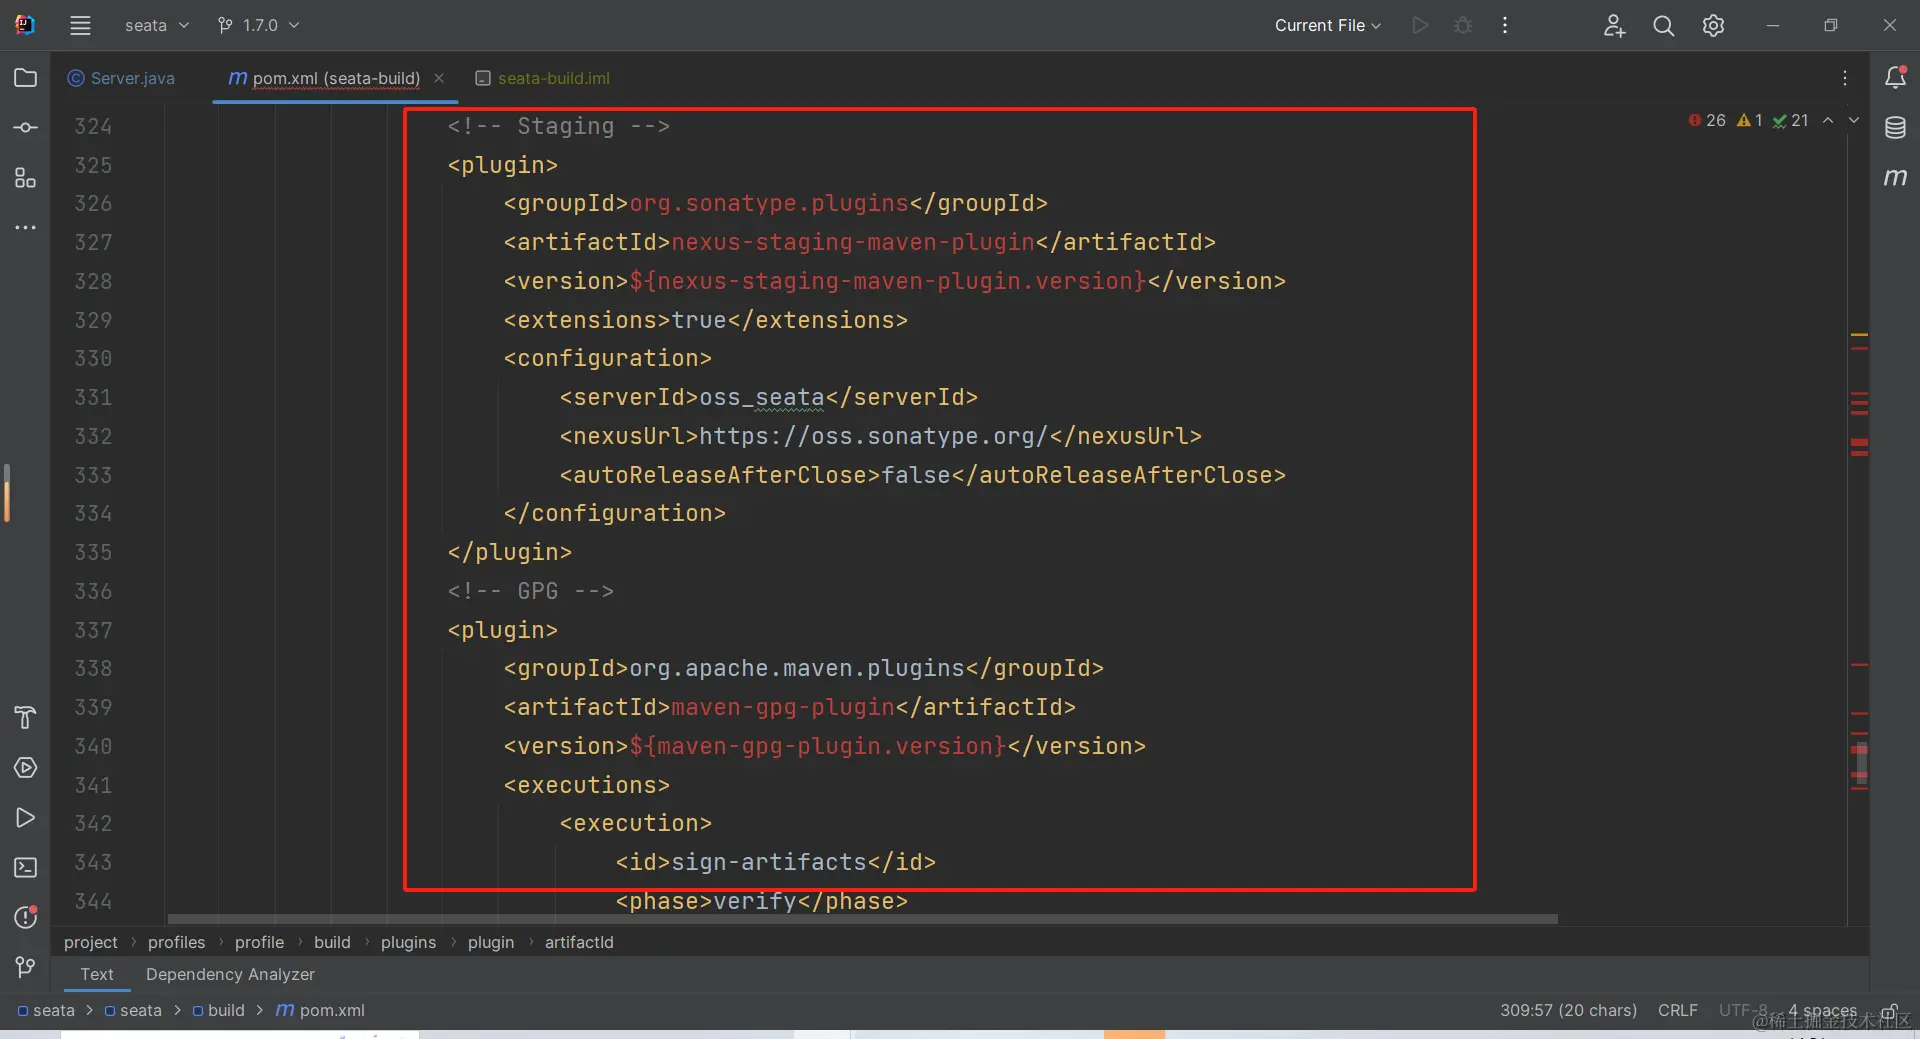Toggle read-only lock in status bar

(1890, 1011)
